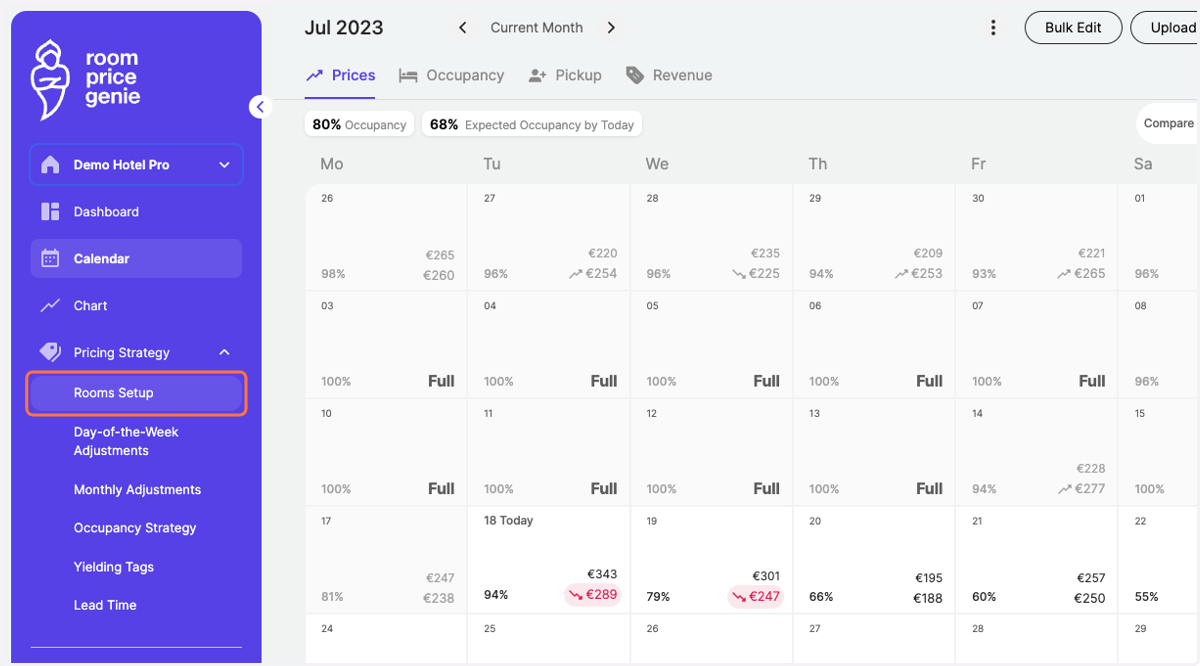Click the €188 price on Thursday 20

[927, 598]
